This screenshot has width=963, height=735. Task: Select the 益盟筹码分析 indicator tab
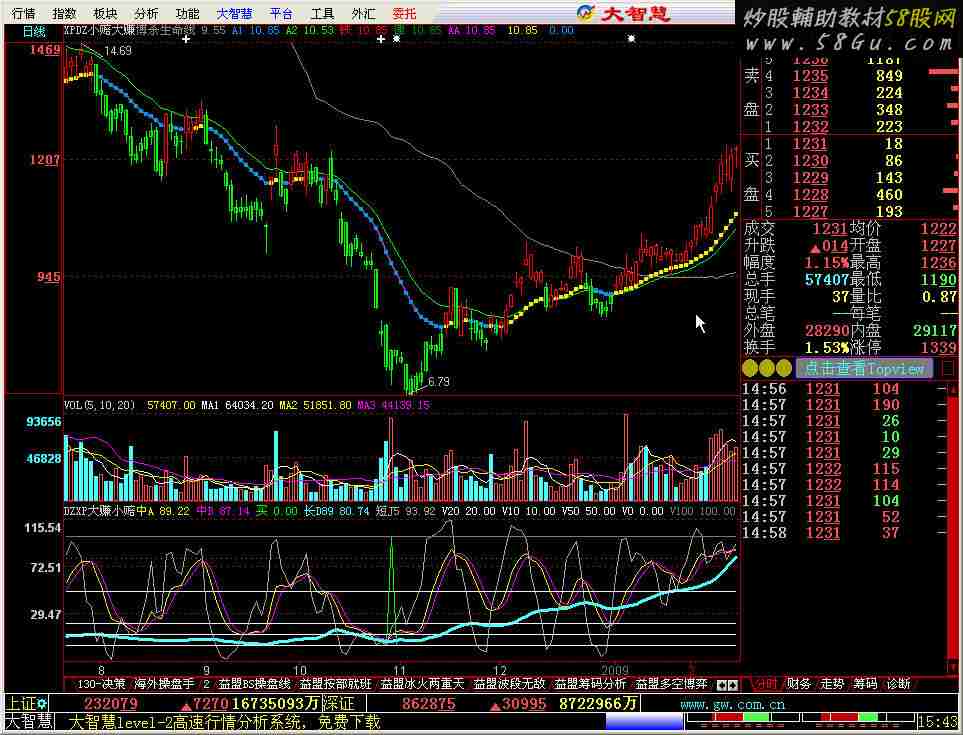coord(590,683)
